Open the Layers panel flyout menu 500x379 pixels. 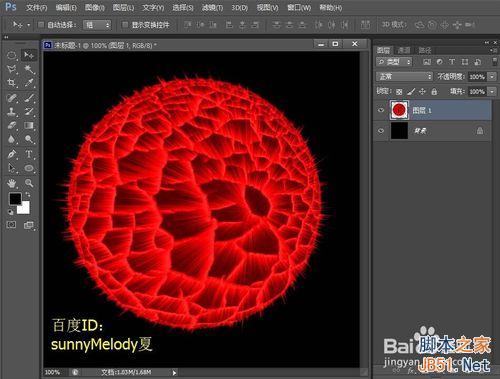495,50
